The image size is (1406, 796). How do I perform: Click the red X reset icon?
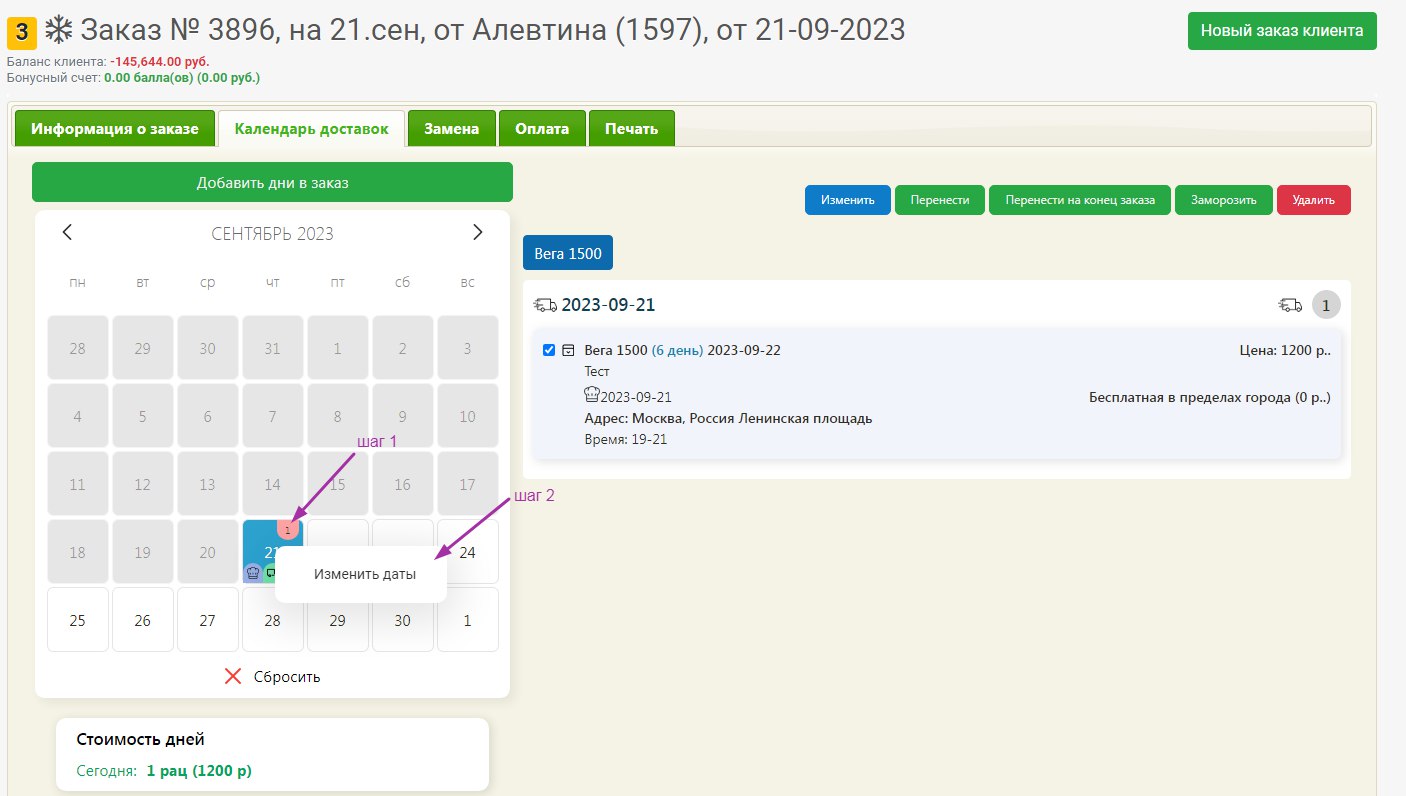(233, 676)
